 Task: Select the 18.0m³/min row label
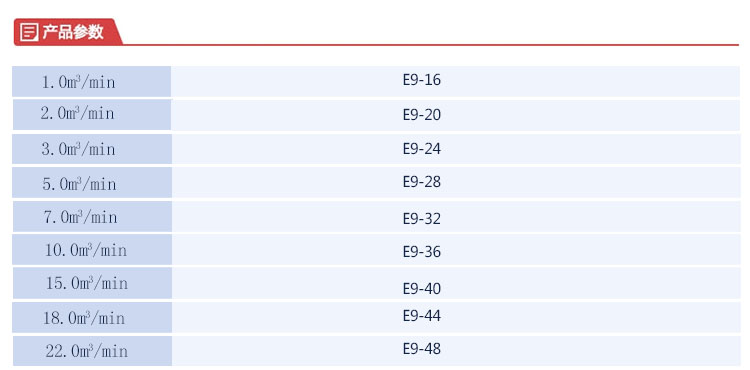pos(91,317)
